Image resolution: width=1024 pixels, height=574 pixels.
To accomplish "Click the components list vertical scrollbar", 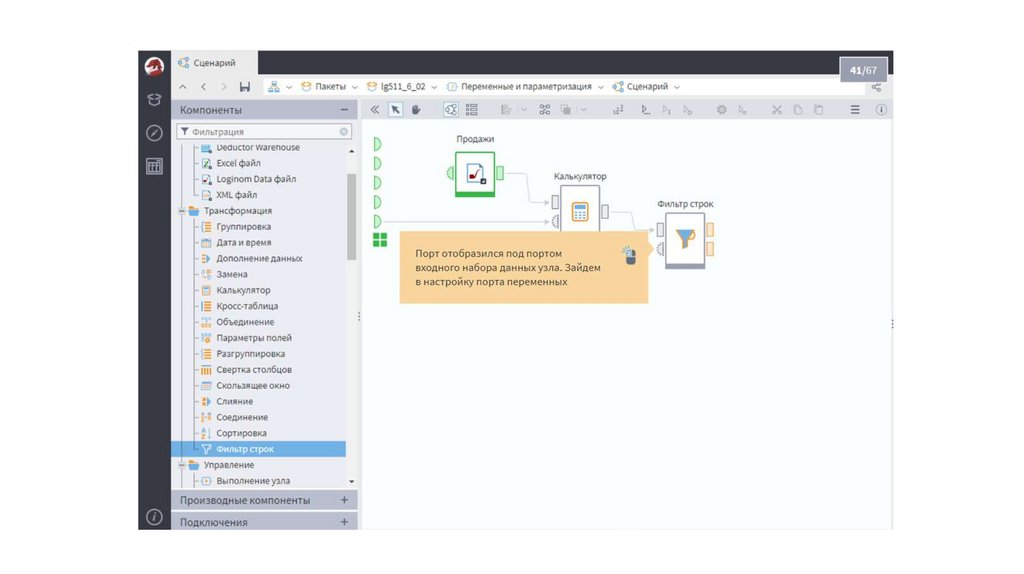I will click(351, 215).
